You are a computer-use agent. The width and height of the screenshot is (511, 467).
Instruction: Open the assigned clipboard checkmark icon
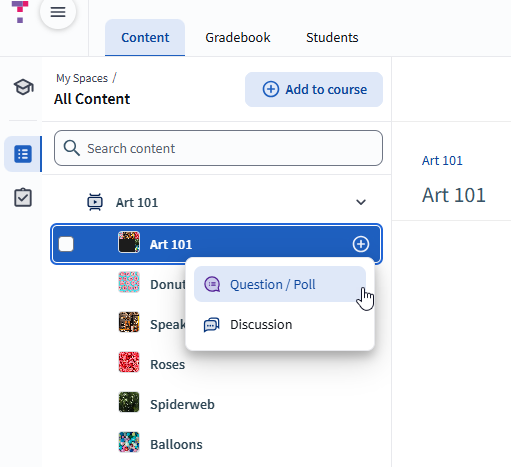[x=23, y=197]
